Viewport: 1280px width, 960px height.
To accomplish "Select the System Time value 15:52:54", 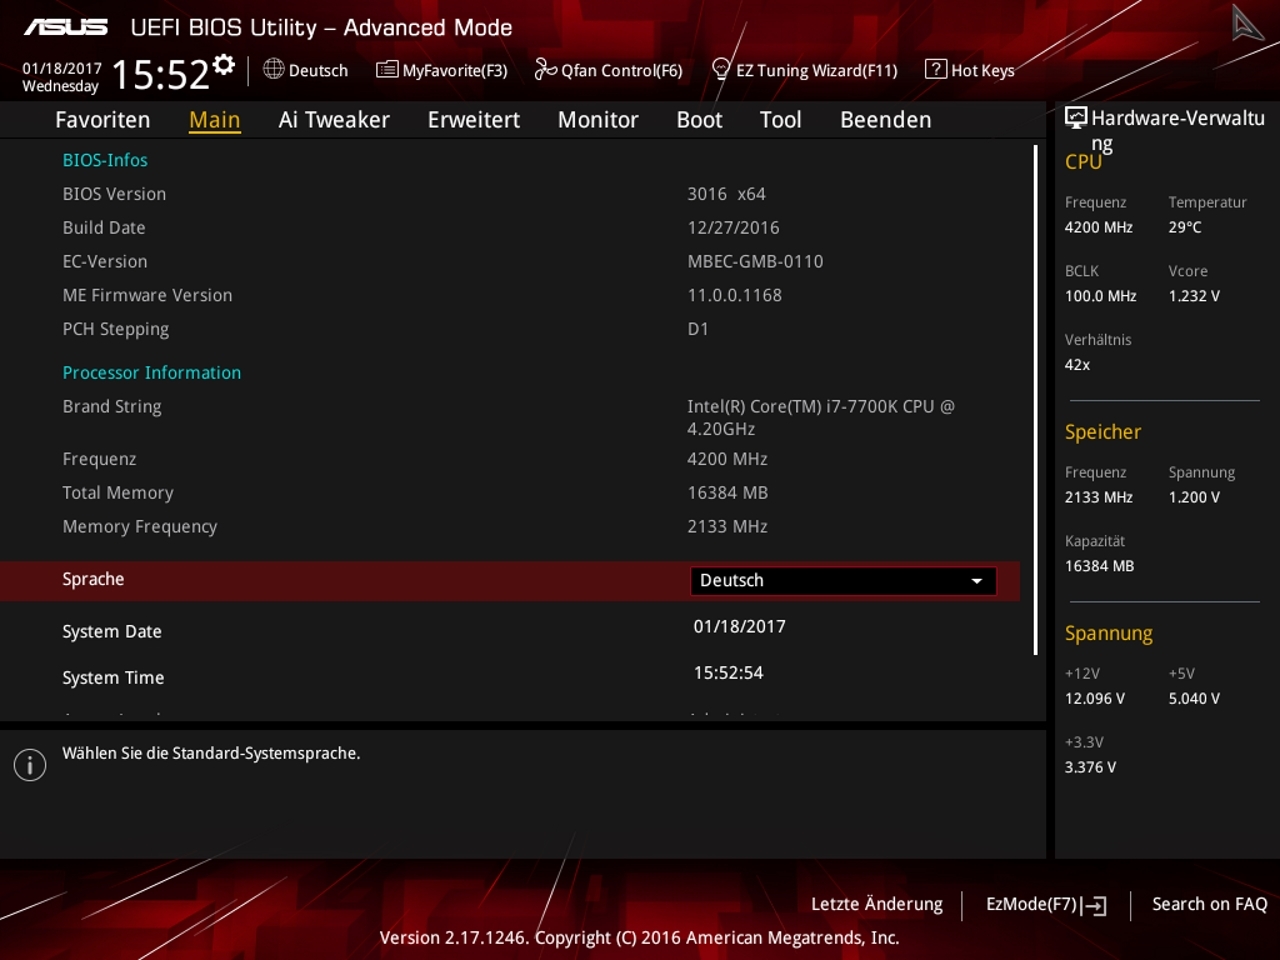I will click(728, 673).
